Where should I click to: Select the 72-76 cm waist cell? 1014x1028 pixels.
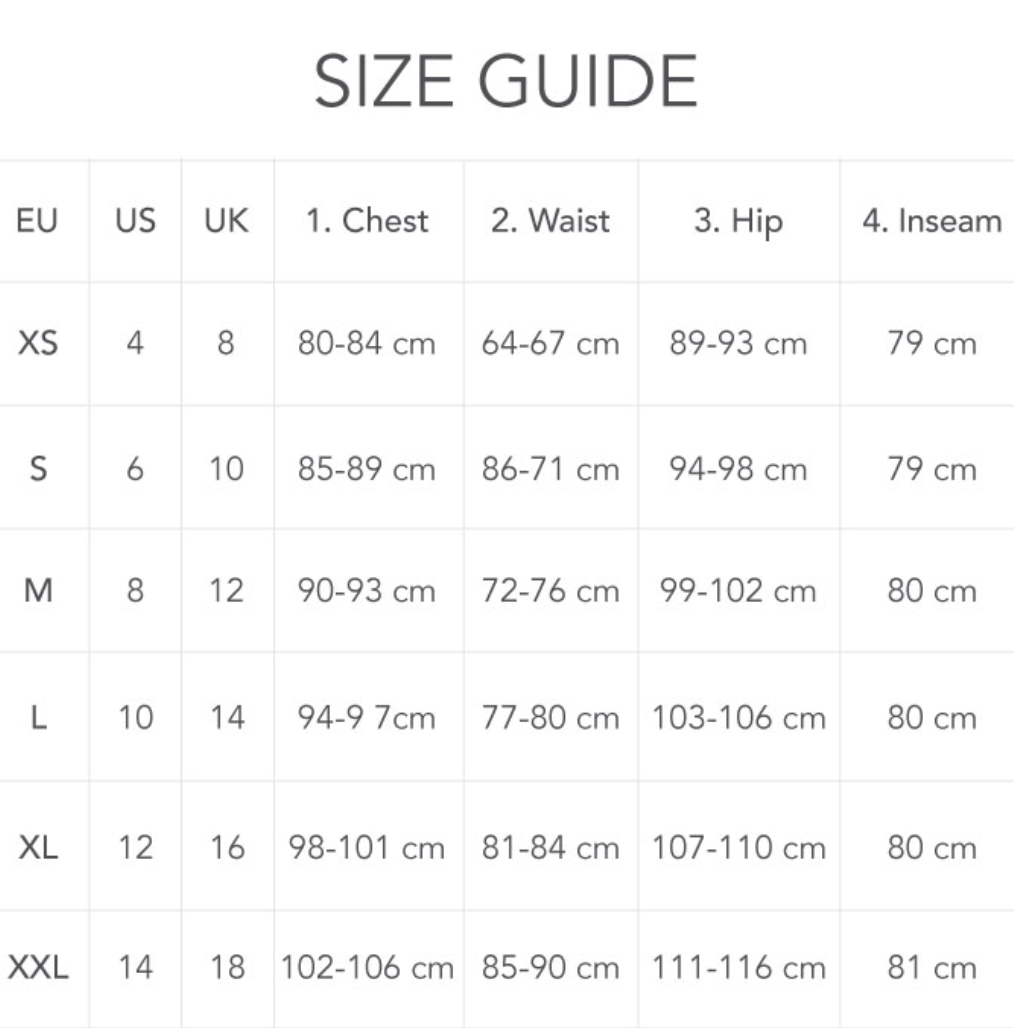pyautogui.click(x=550, y=591)
